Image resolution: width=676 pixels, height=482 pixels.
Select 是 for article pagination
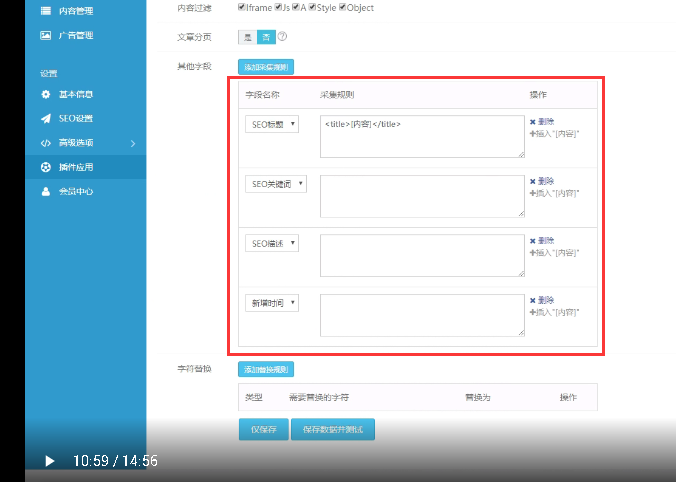click(x=247, y=37)
